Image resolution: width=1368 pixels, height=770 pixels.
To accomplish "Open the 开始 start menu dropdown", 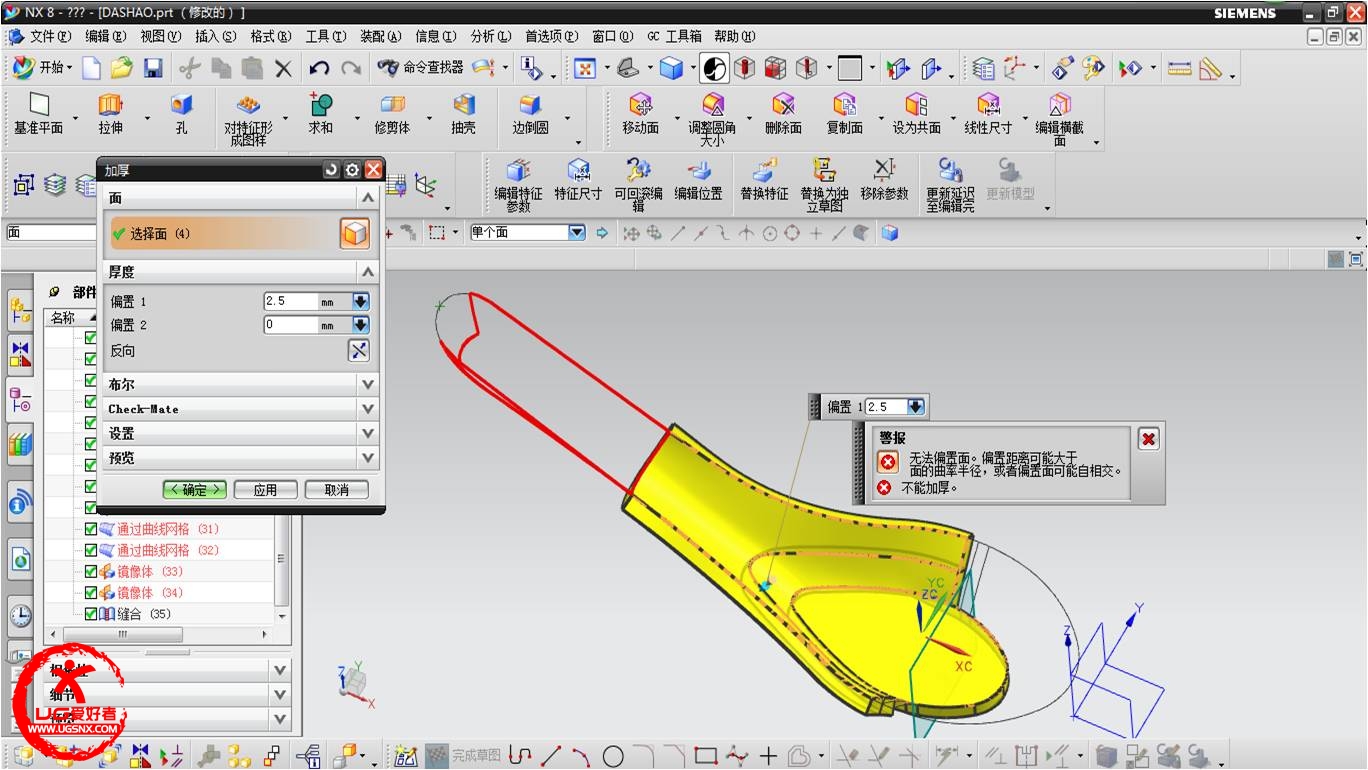I will pos(43,68).
